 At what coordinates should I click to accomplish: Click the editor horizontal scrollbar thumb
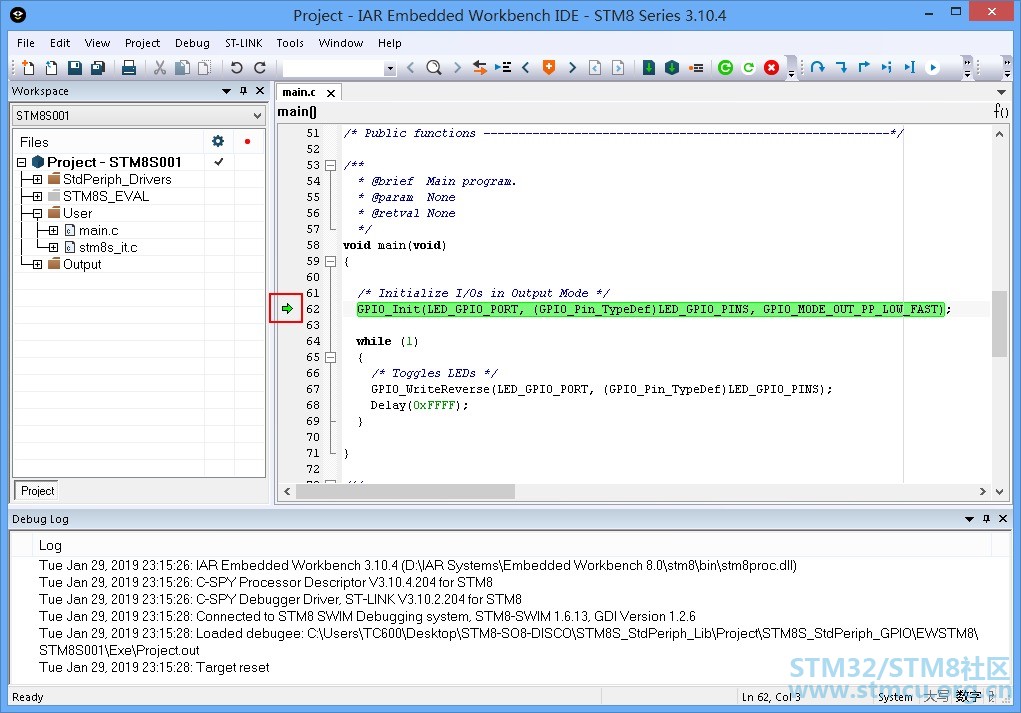point(405,492)
